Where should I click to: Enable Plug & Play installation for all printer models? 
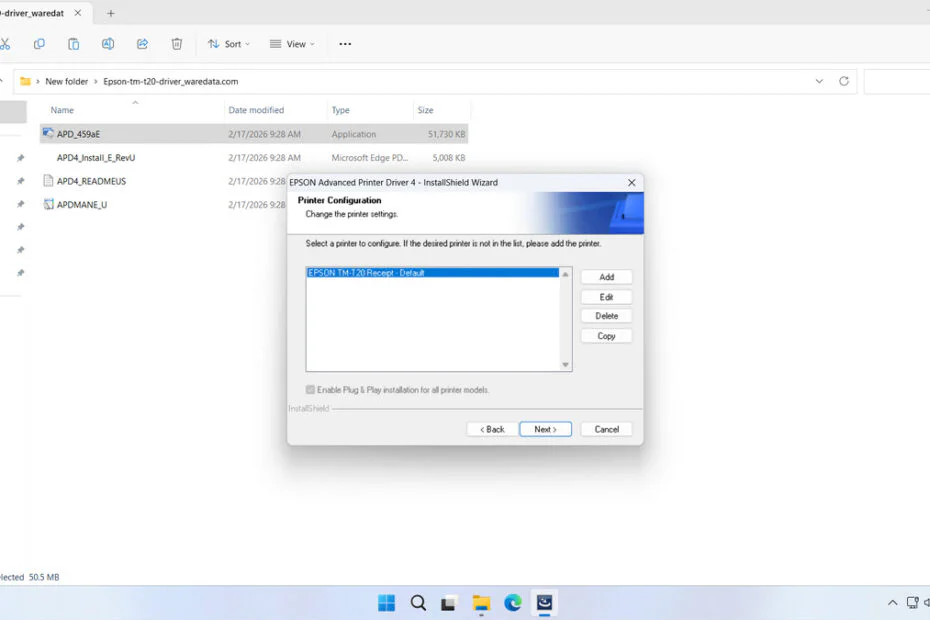tap(310, 389)
